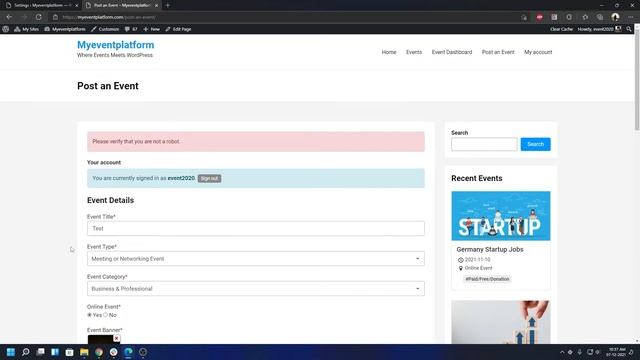Open Microsoft Store from the taskbar
The width and height of the screenshot is (640, 360).
(69, 352)
